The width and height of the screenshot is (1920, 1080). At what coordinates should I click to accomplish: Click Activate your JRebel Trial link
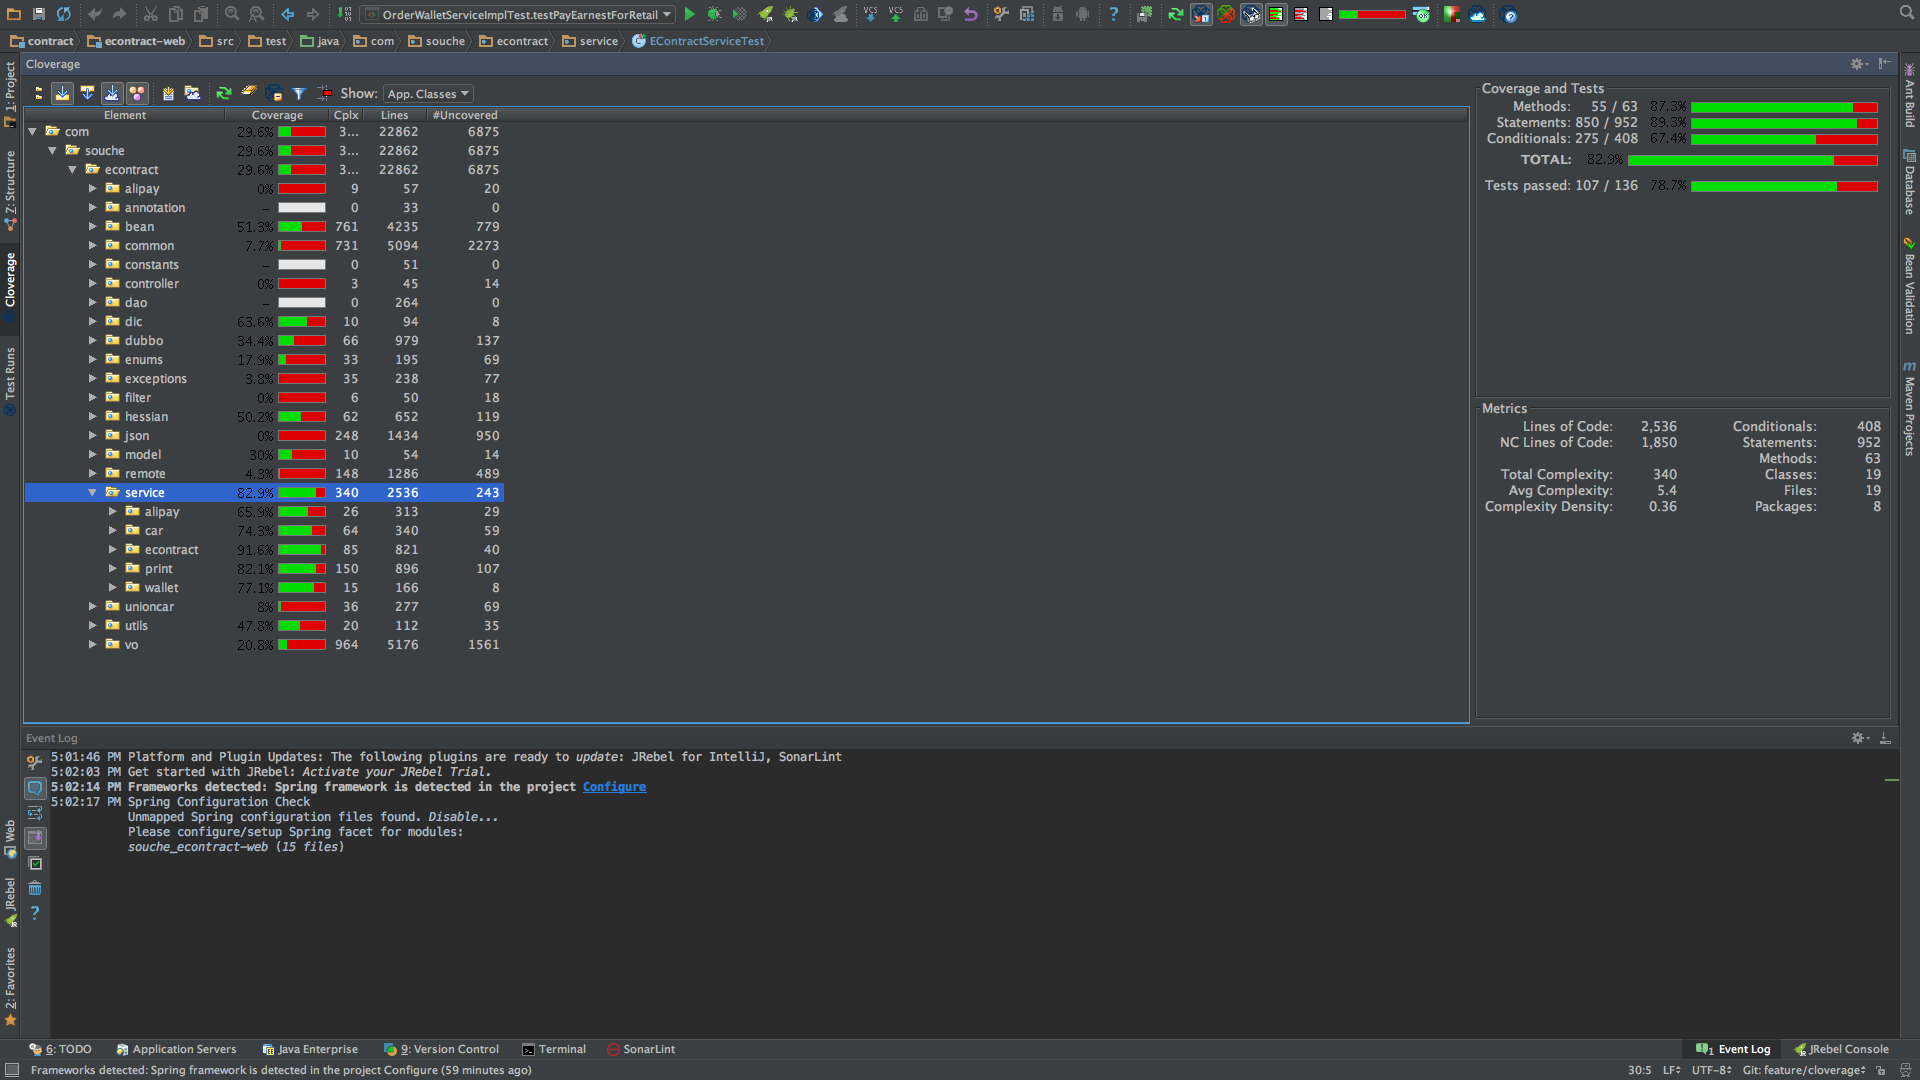click(x=395, y=772)
